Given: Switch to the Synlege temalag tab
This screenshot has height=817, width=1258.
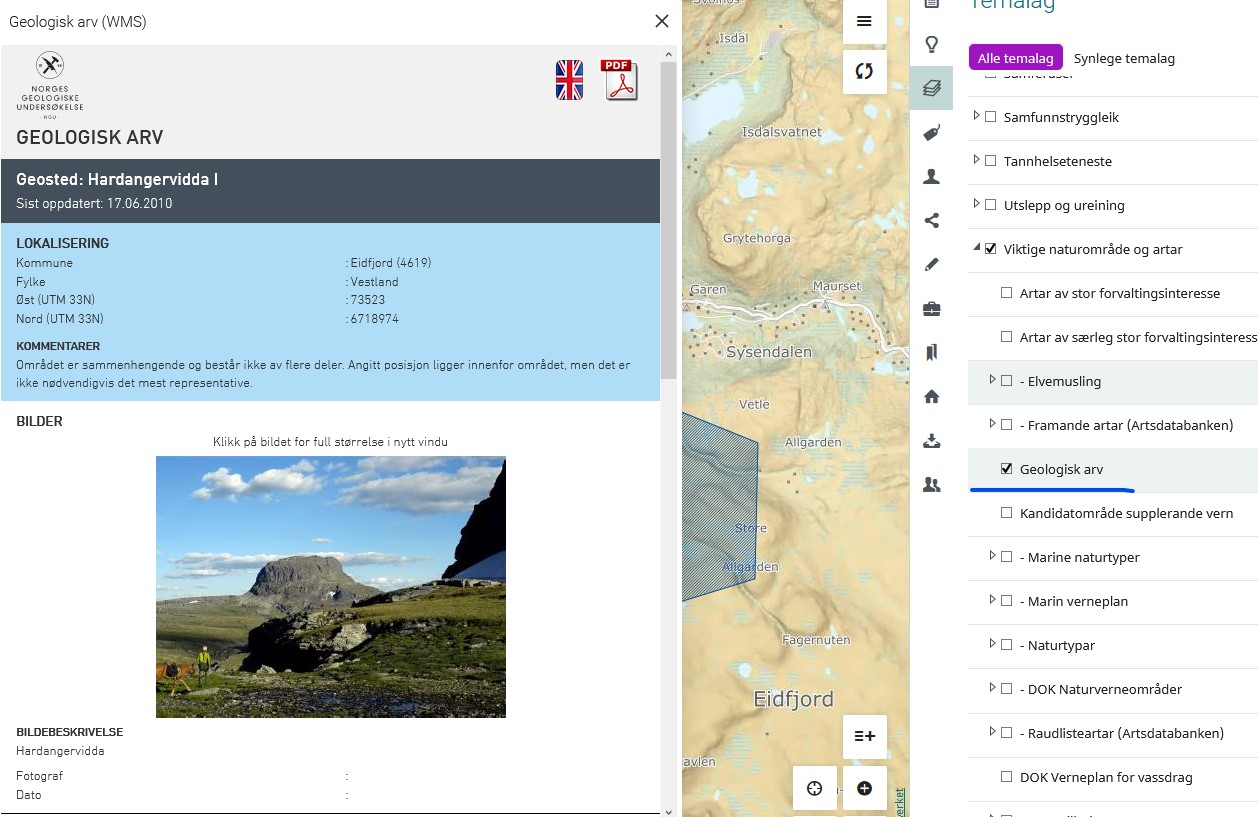Looking at the screenshot, I should coord(1124,58).
